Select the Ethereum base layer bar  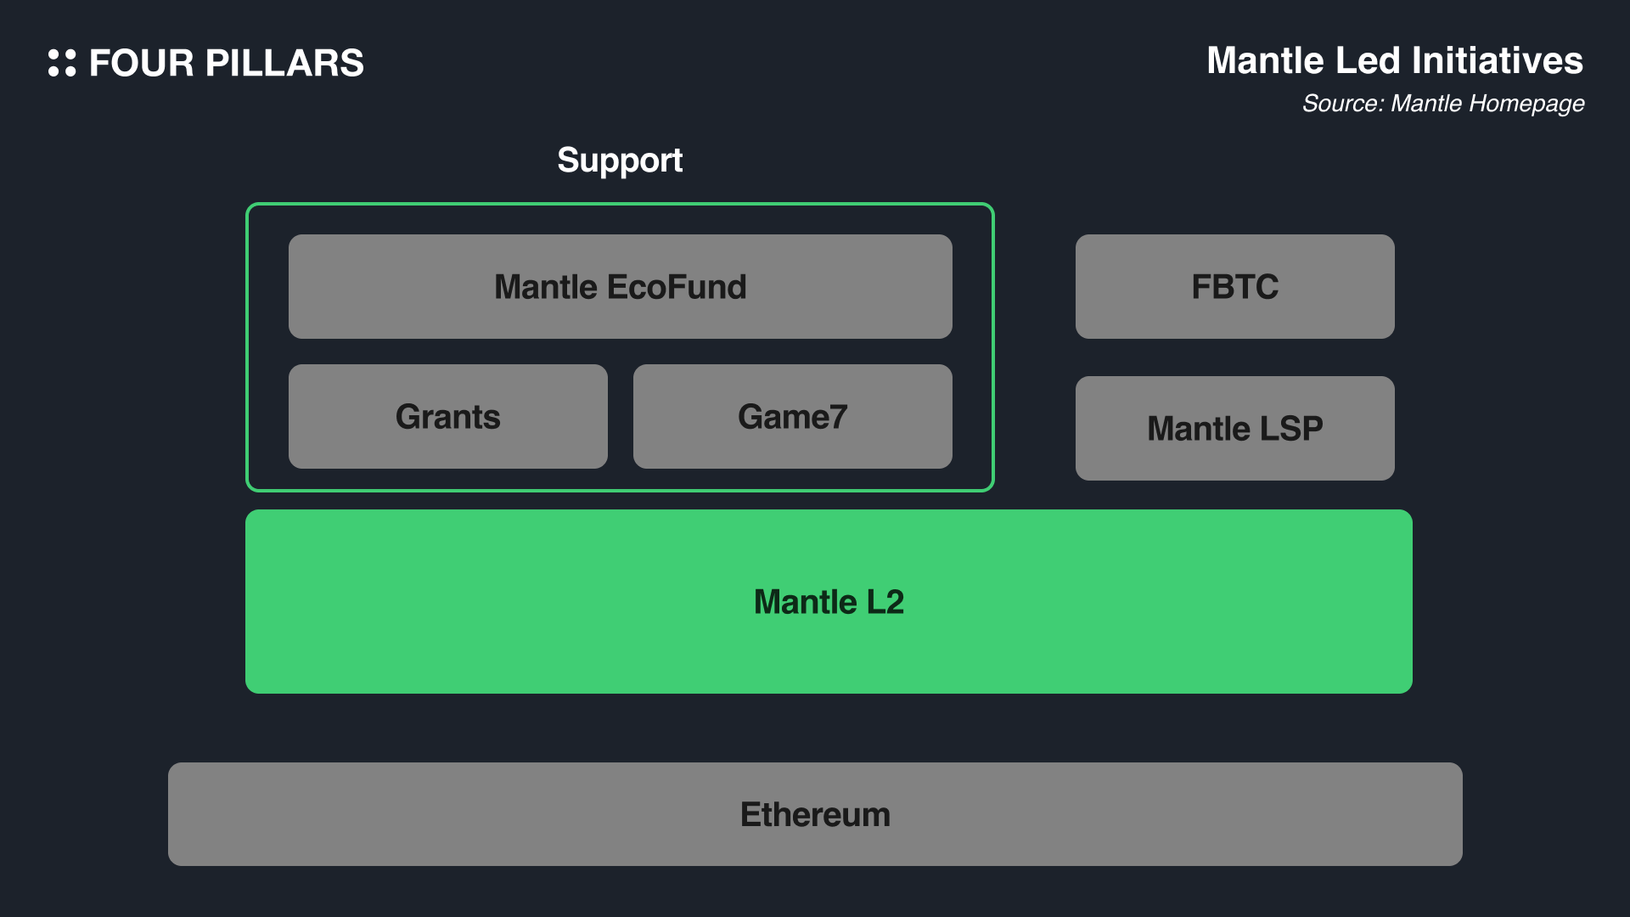tap(815, 814)
